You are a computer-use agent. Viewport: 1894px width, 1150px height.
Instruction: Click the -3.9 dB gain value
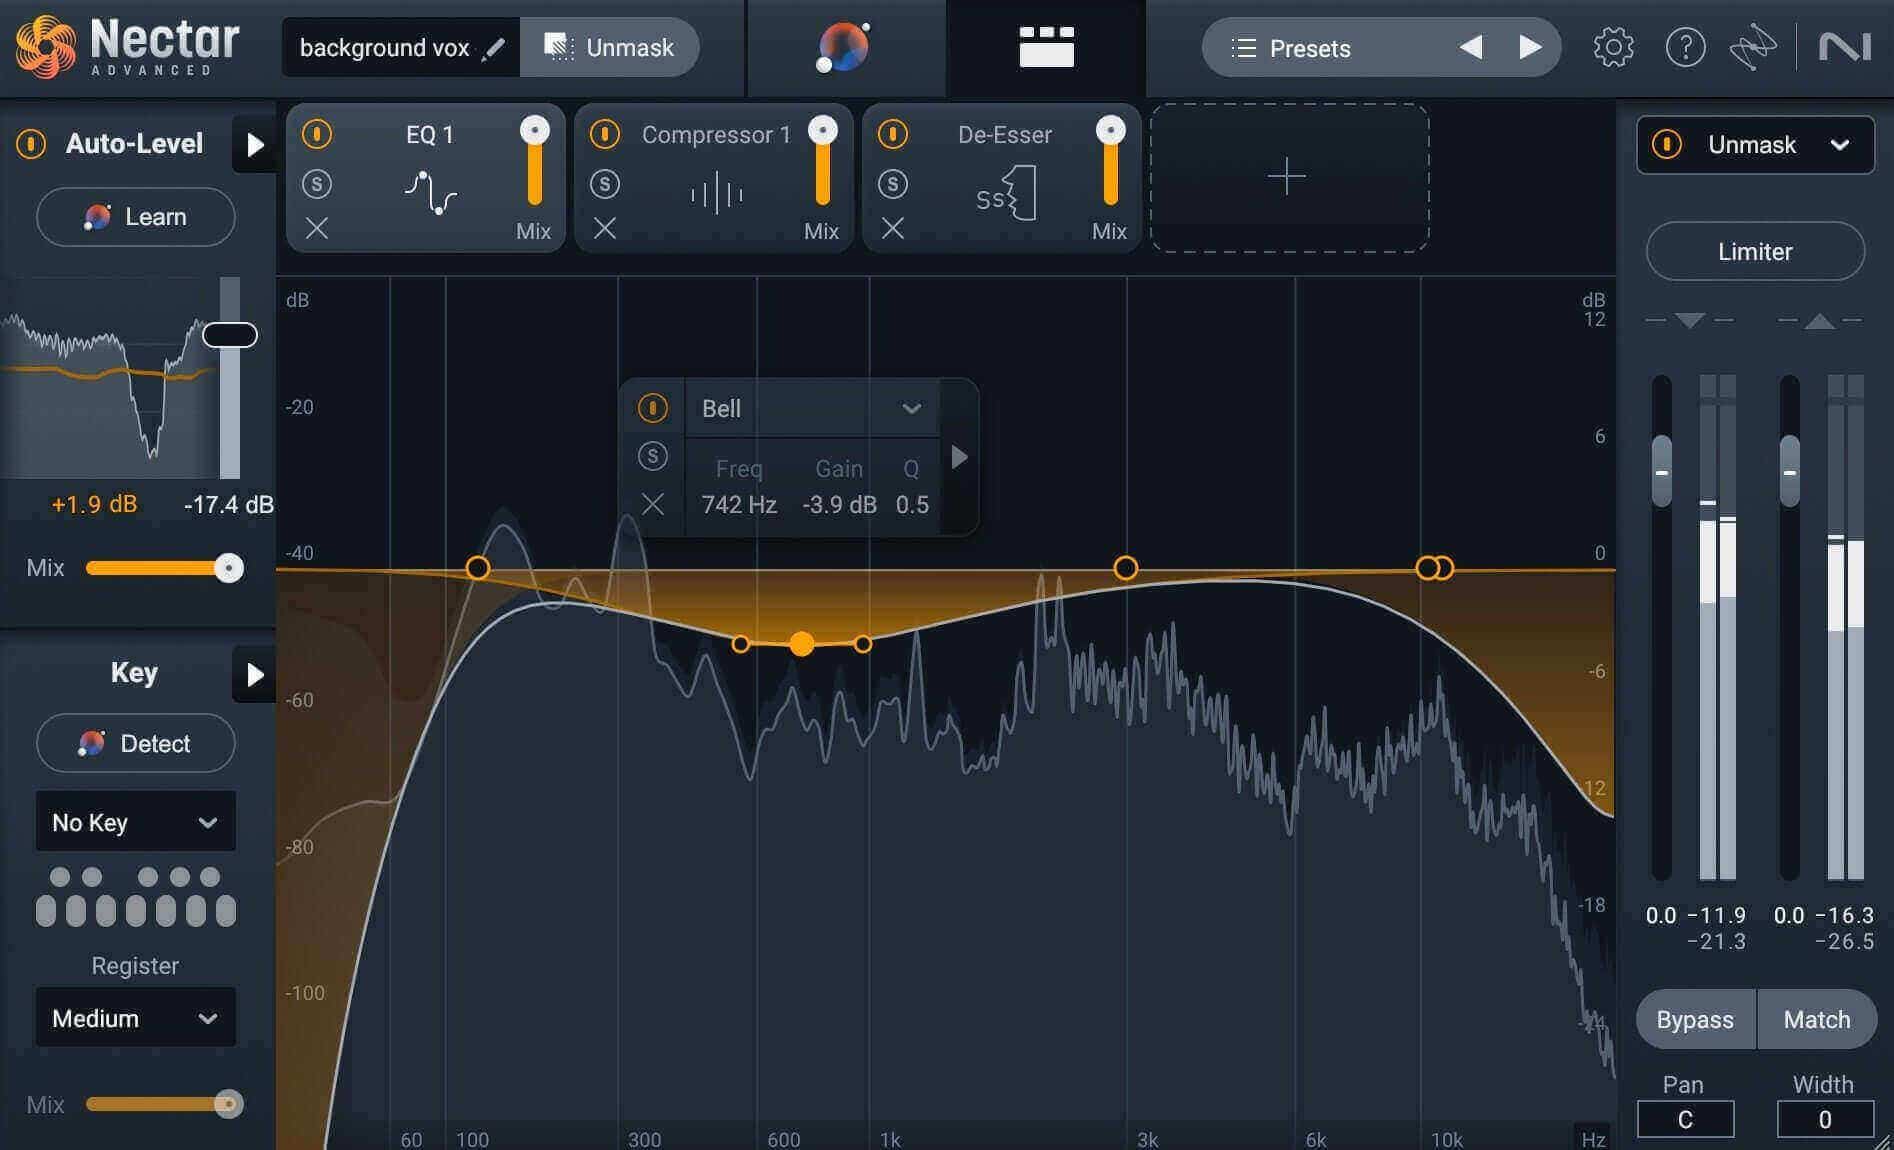tap(839, 505)
